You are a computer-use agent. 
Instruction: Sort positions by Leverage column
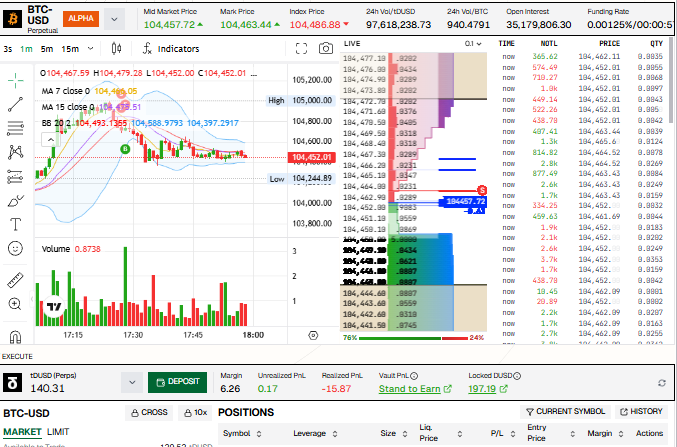click(x=315, y=433)
